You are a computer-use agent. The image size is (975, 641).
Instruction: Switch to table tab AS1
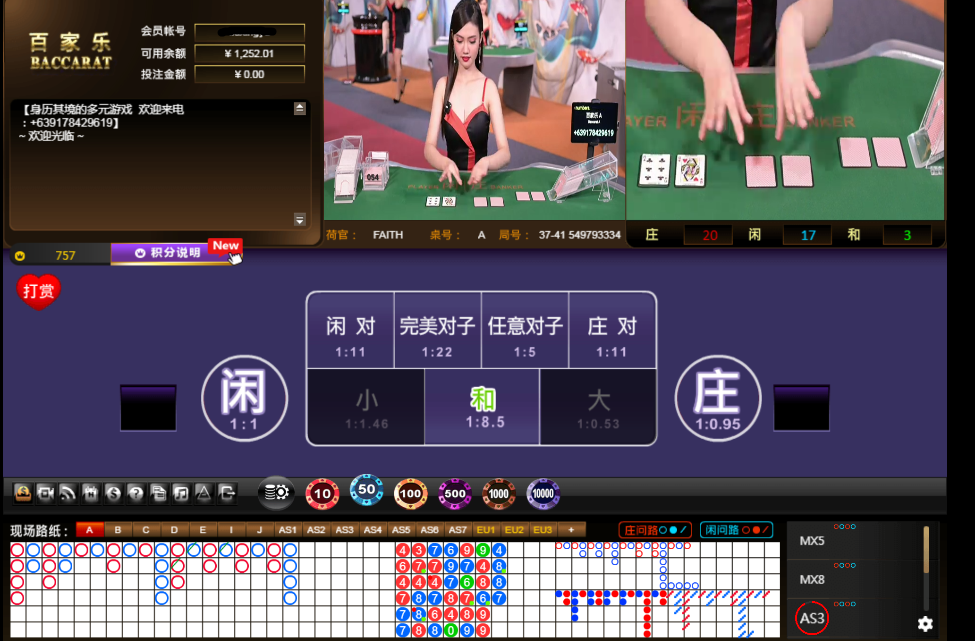288,530
